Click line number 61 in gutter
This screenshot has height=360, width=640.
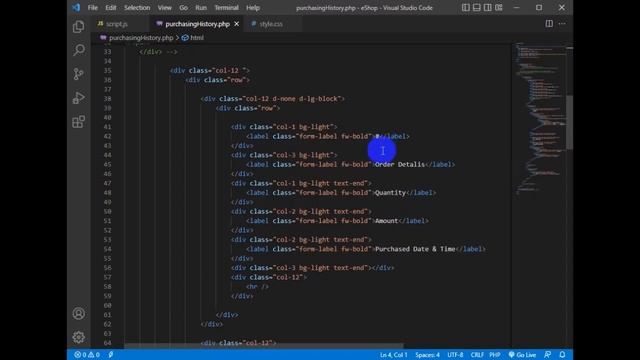coord(107,314)
